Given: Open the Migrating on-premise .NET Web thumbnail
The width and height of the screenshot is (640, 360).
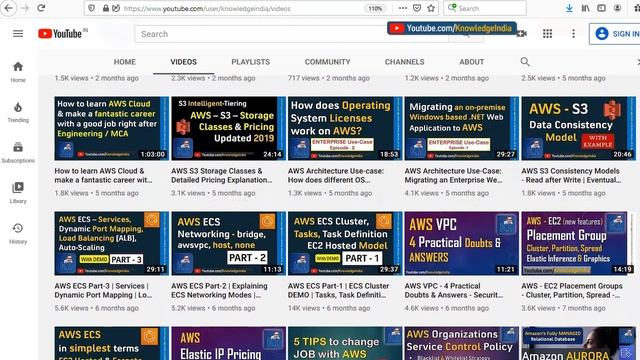Looking at the screenshot, I should tap(462, 128).
